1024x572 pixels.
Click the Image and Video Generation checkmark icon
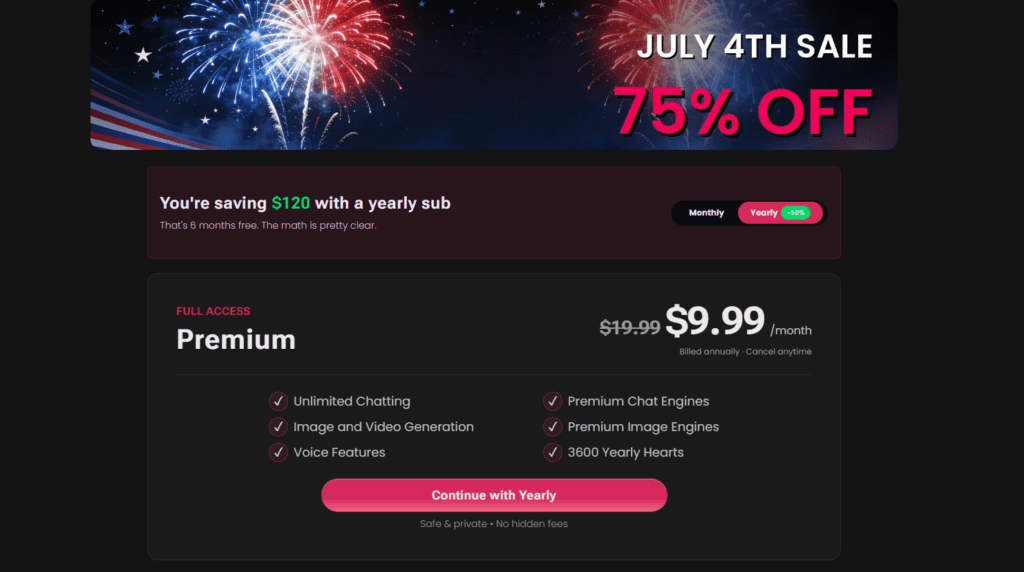pos(278,426)
